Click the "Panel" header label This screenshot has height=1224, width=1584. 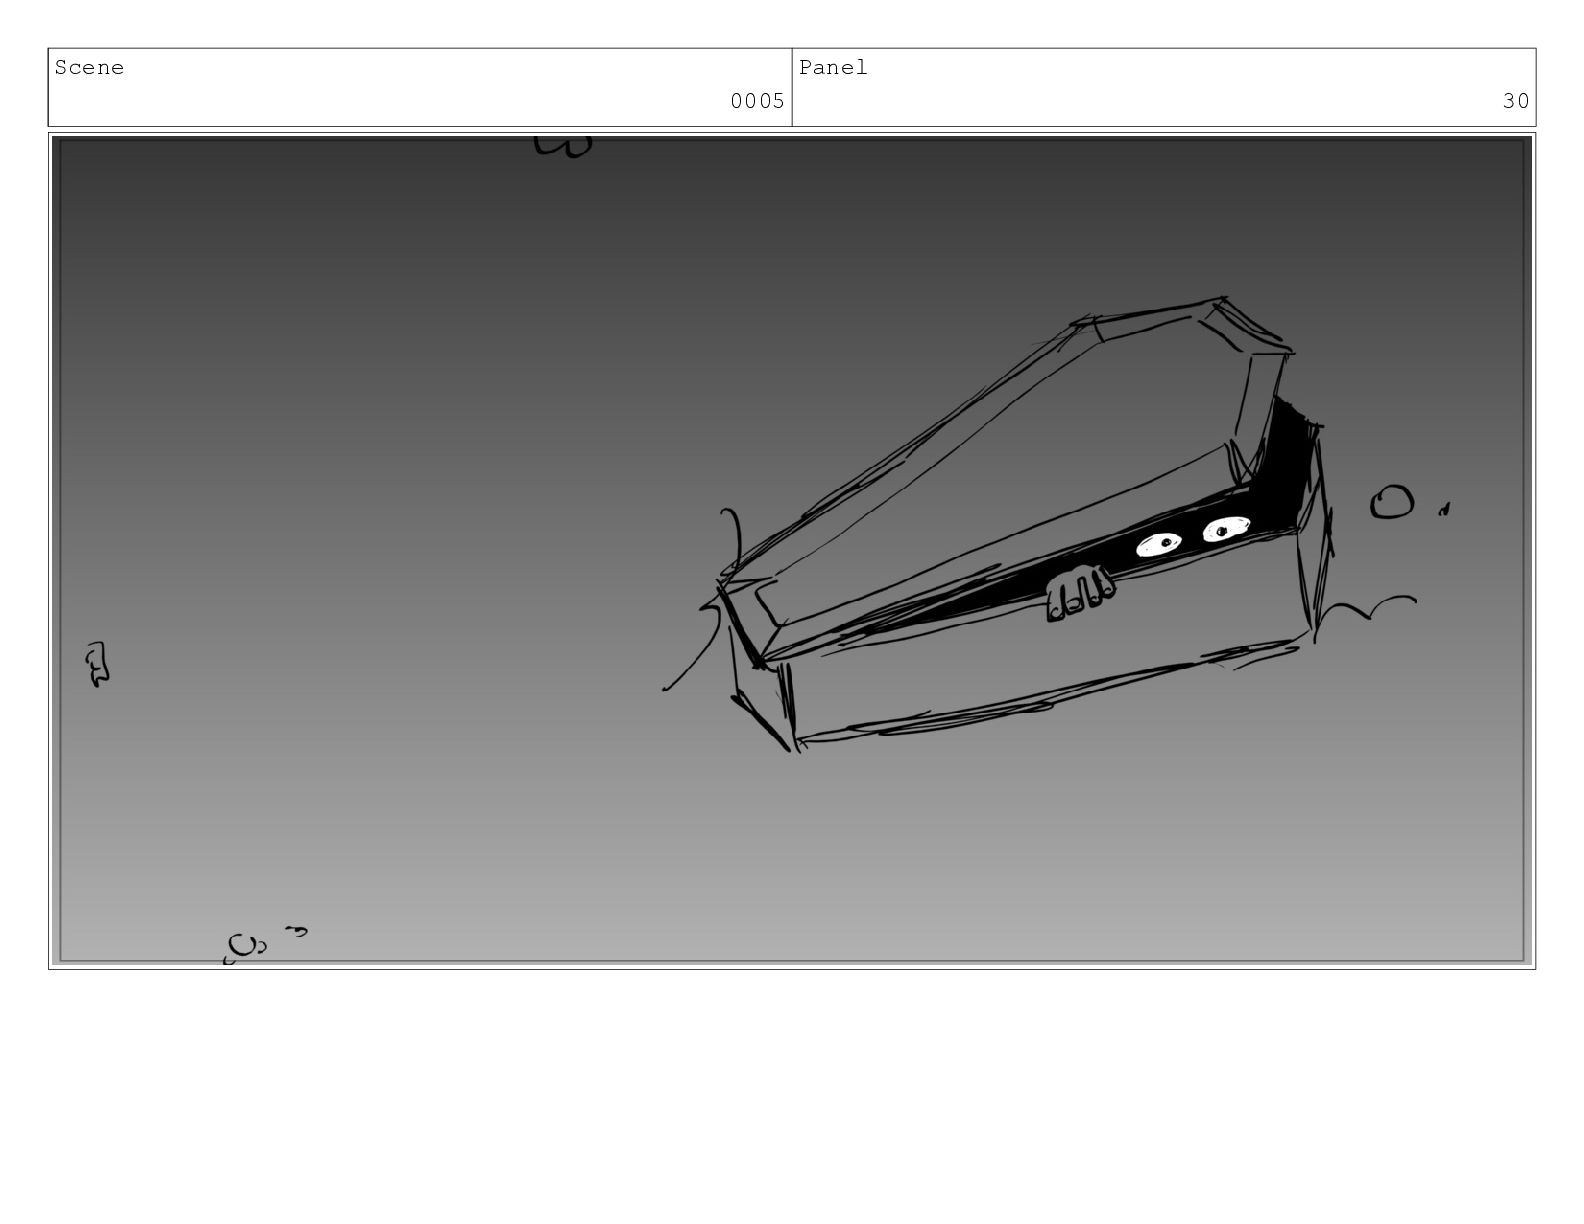pos(833,68)
